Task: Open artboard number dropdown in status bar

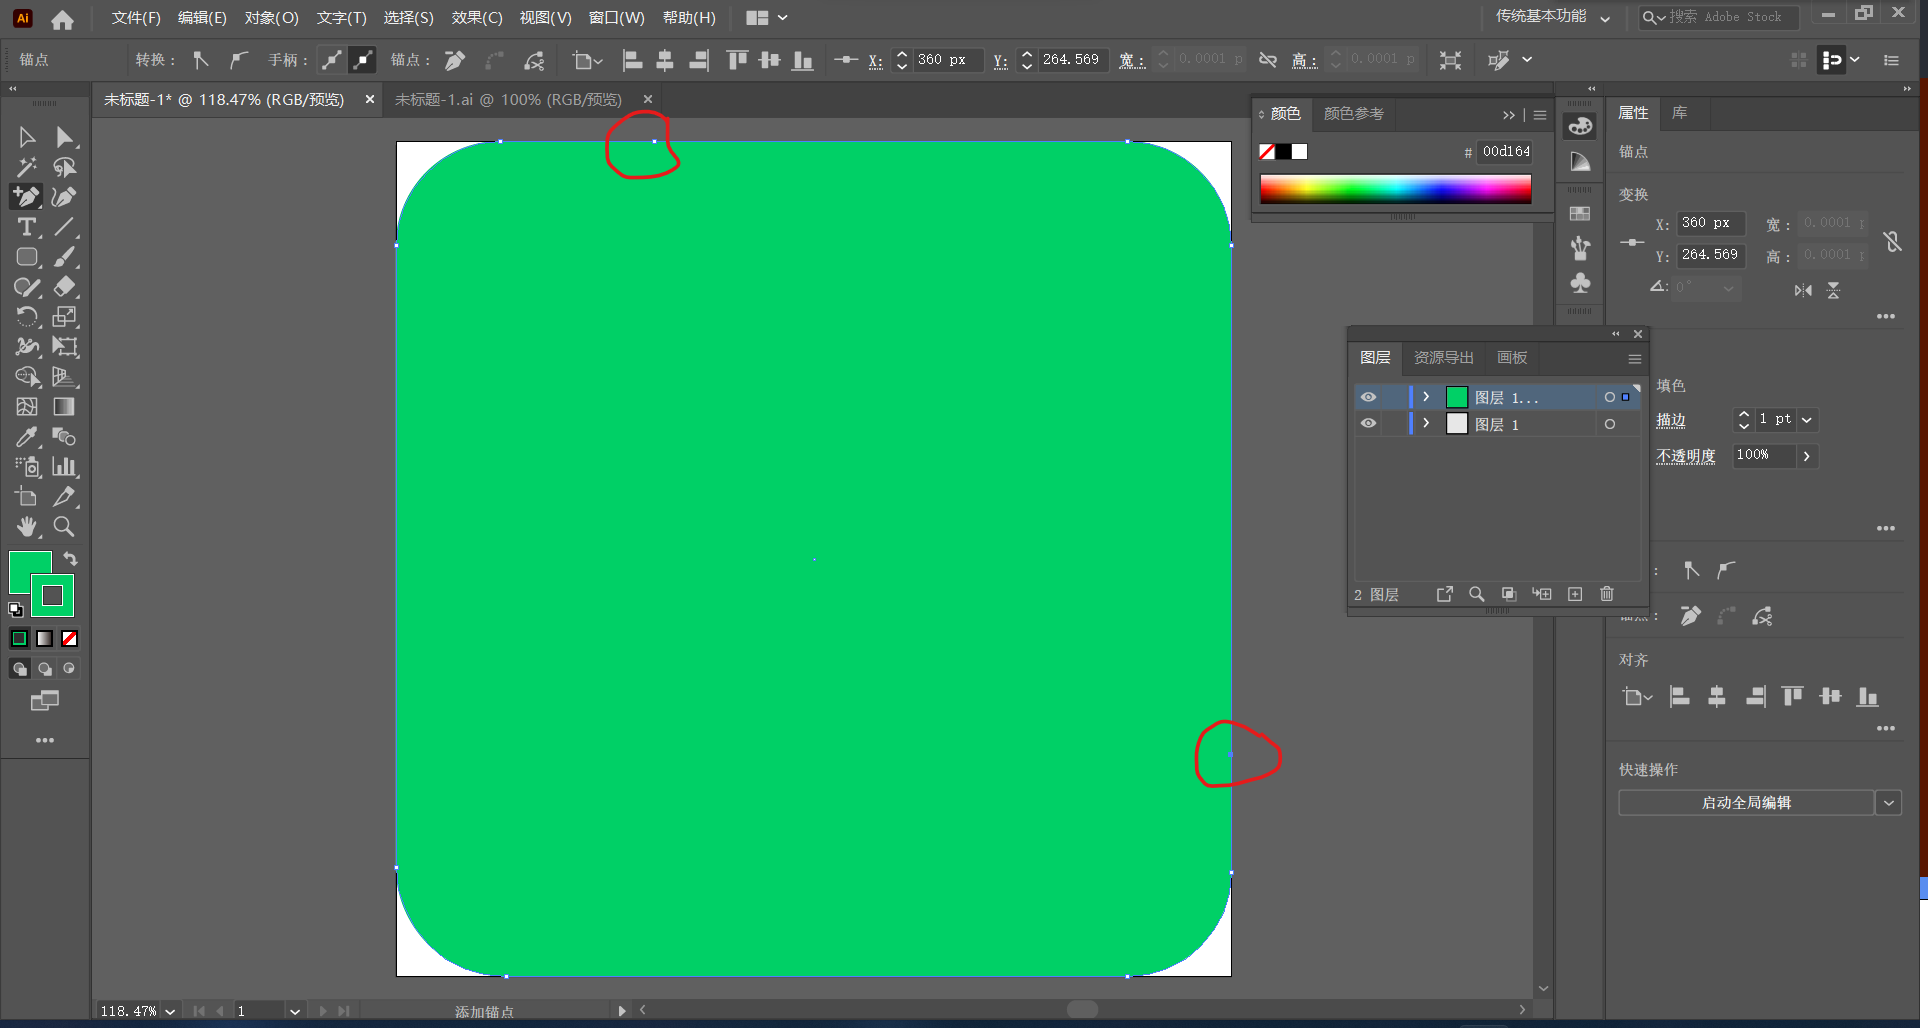Action: coord(295,1011)
